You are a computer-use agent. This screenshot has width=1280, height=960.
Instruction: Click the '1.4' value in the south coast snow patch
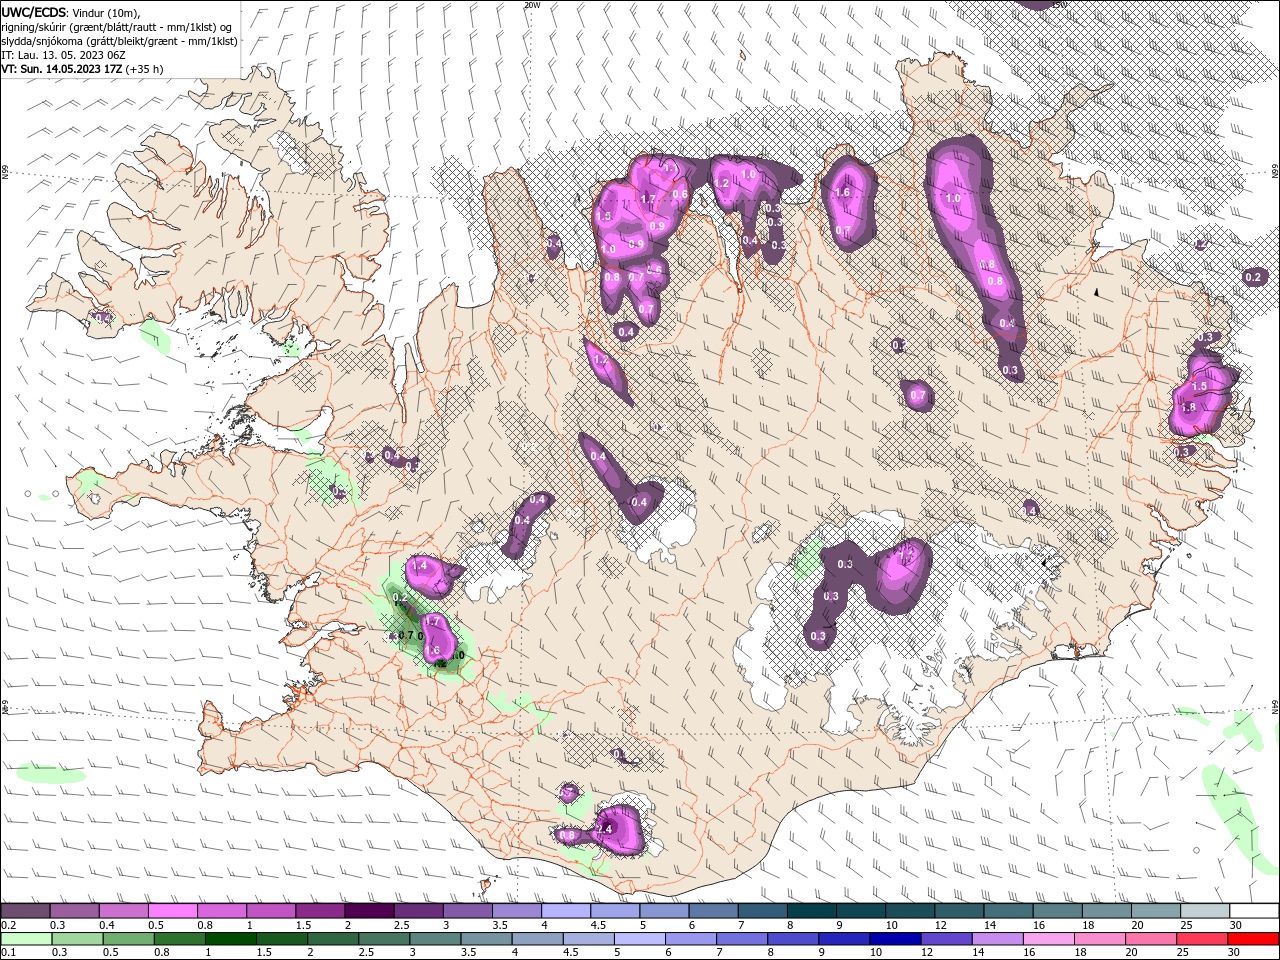coord(603,829)
